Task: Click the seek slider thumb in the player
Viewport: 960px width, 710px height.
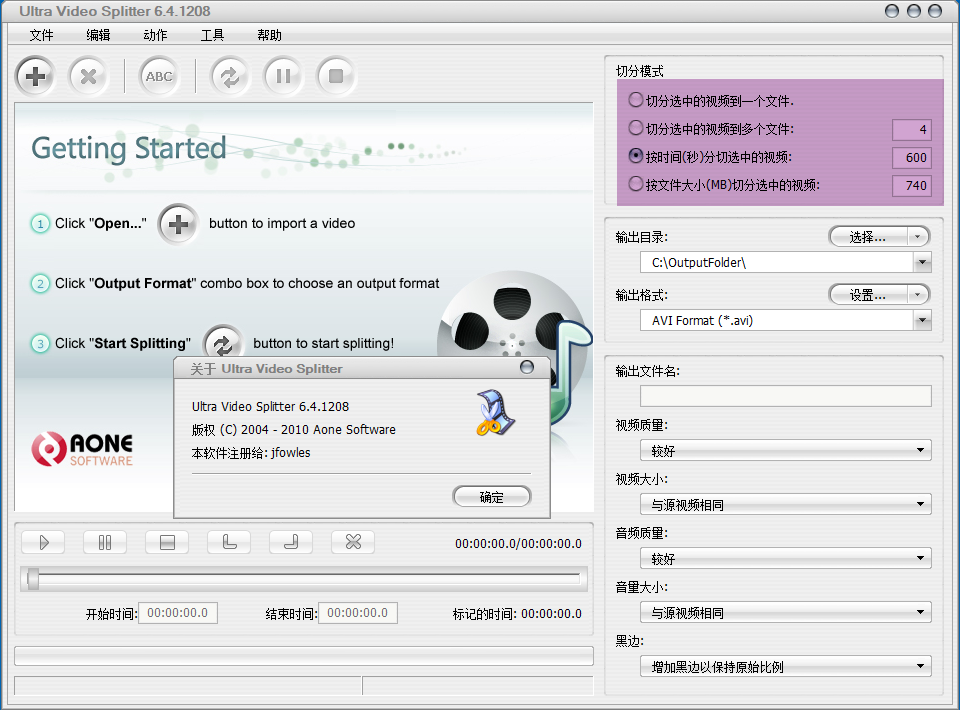Action: (33, 578)
